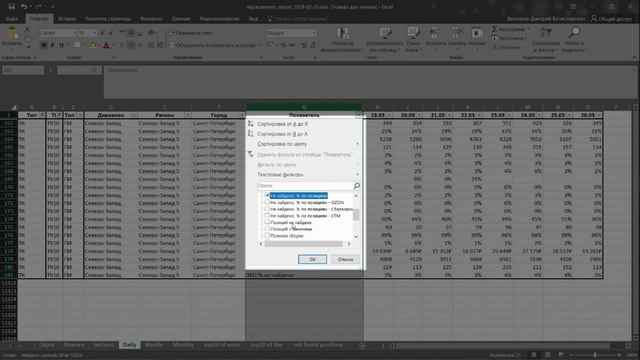Open Cell Styles gallery
The width and height of the screenshot is (640, 360).
pos(413,40)
